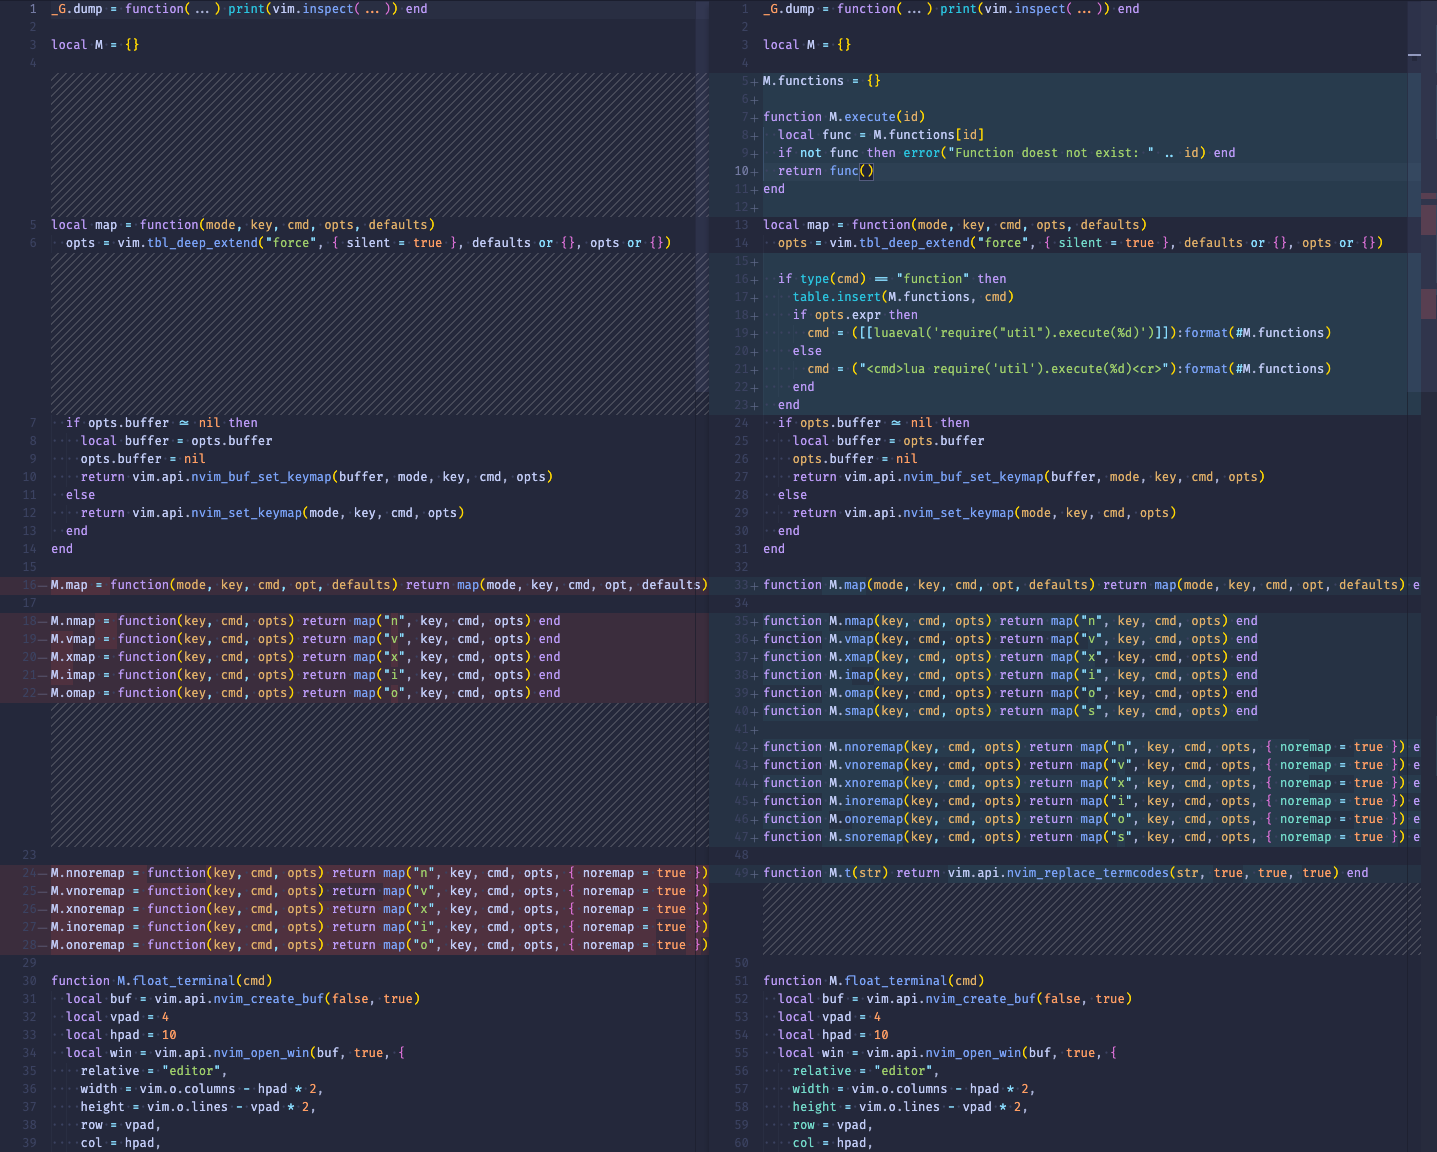
Task: Click 'function M.map(mode, key, cmd' line
Action: [x=1091, y=585]
